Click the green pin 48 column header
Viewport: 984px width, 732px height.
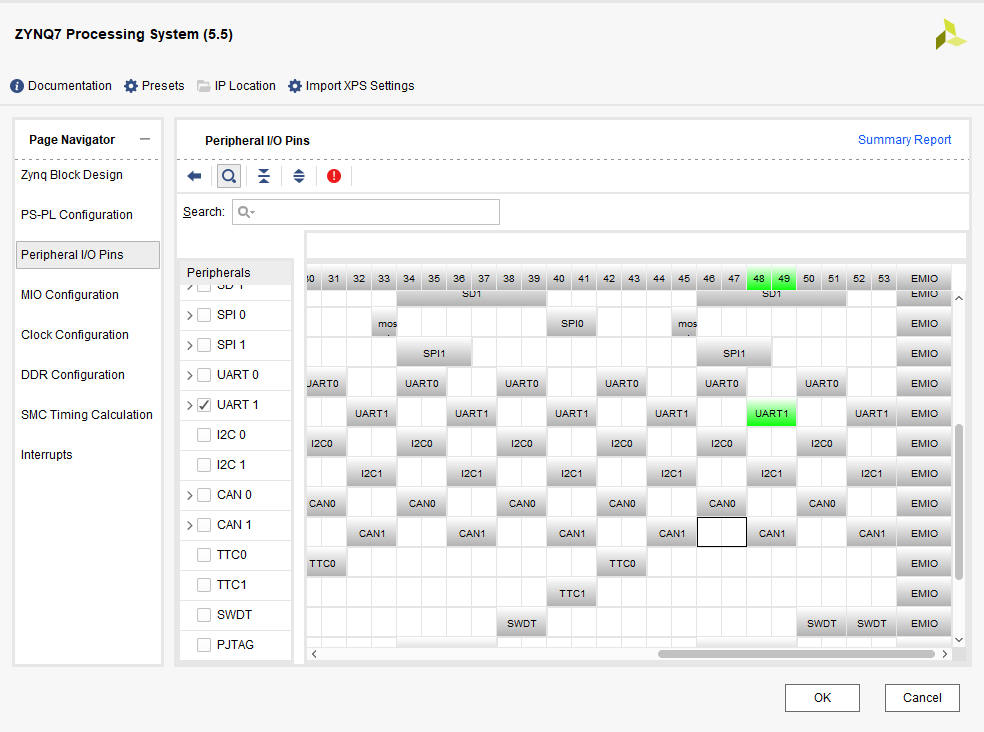click(x=759, y=278)
